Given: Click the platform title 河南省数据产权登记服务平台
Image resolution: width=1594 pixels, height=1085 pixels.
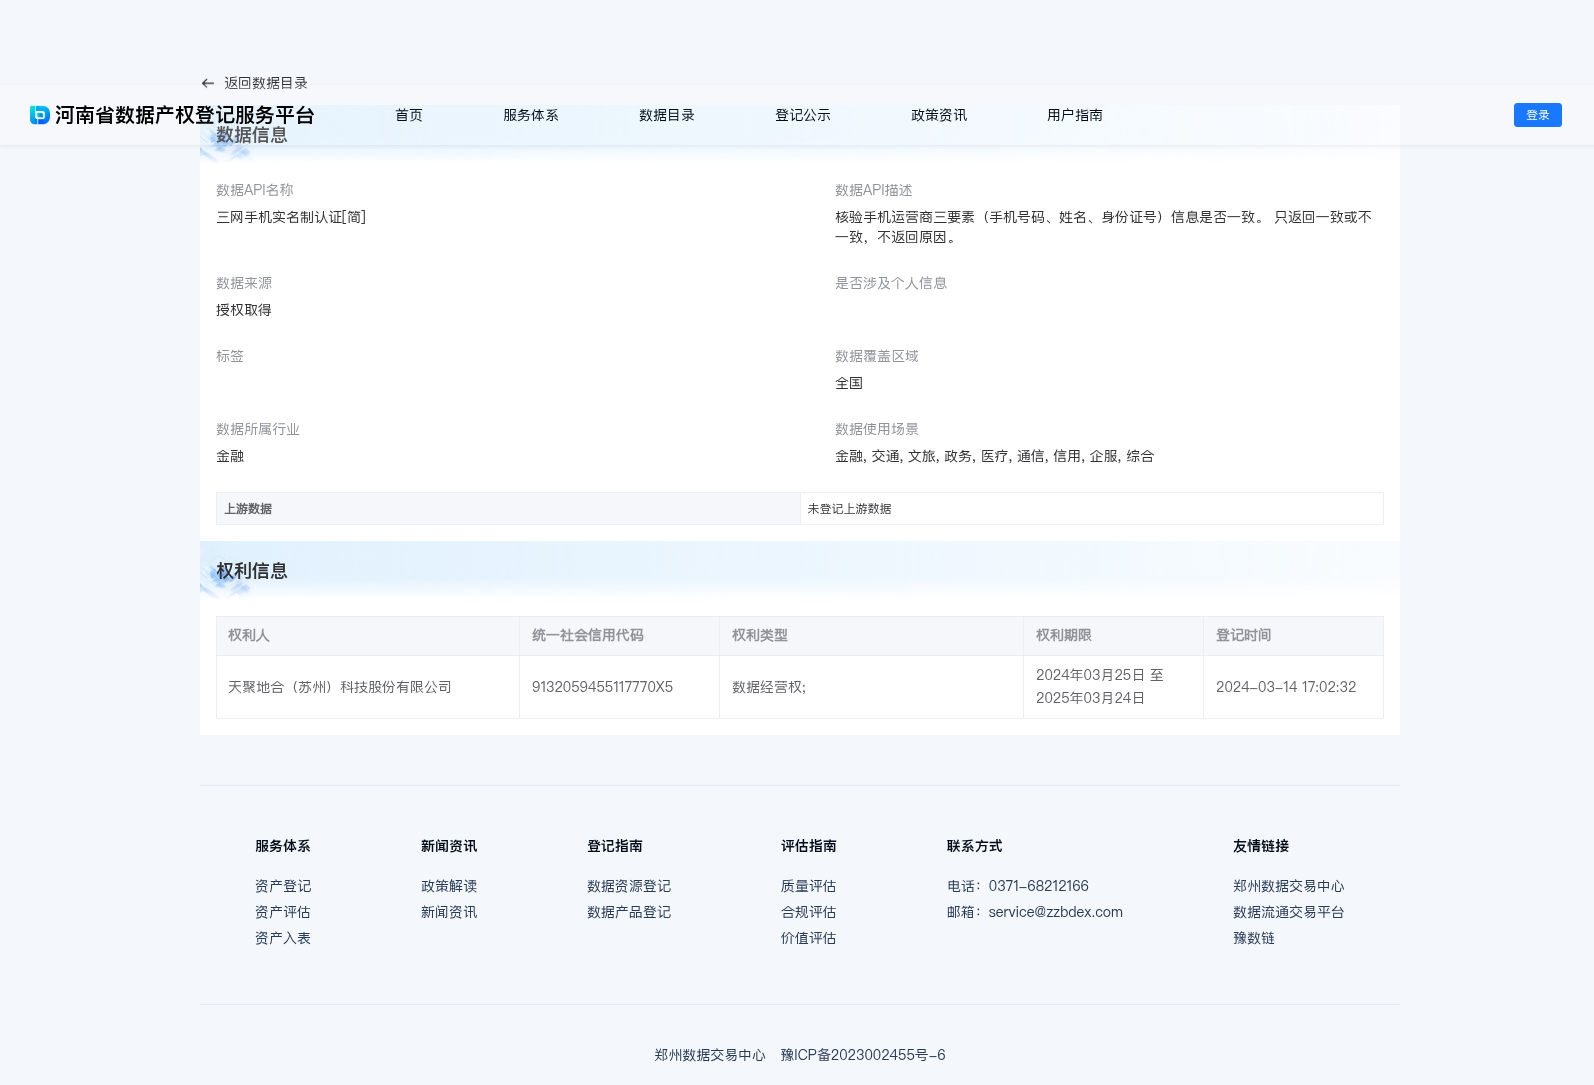Looking at the screenshot, I should click(185, 115).
